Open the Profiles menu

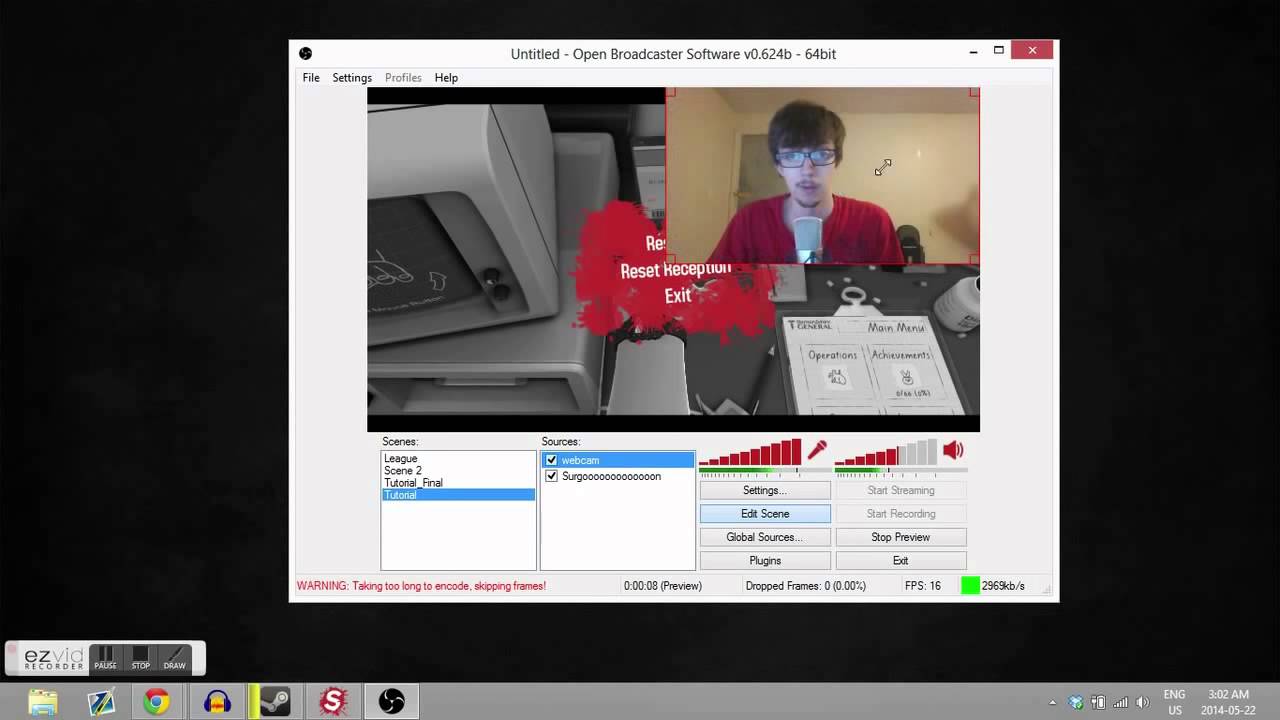point(403,77)
